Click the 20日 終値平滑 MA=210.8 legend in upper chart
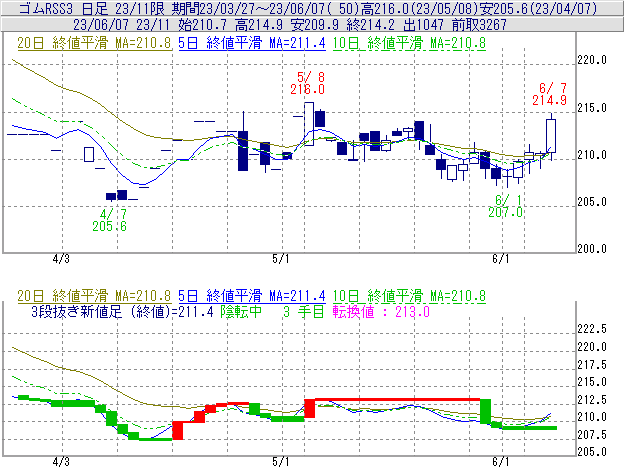This screenshot has height=475, width=624. tap(94, 43)
